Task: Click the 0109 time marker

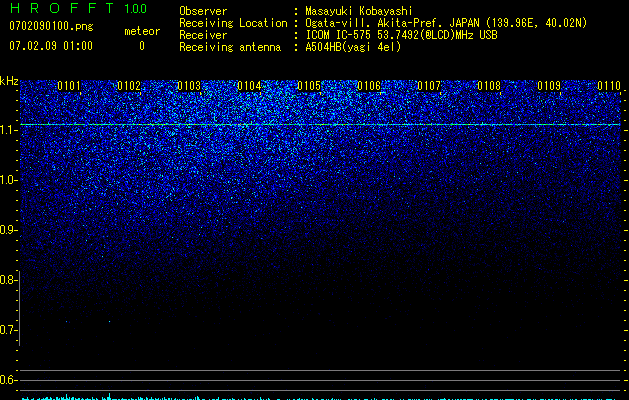Action: [549, 86]
